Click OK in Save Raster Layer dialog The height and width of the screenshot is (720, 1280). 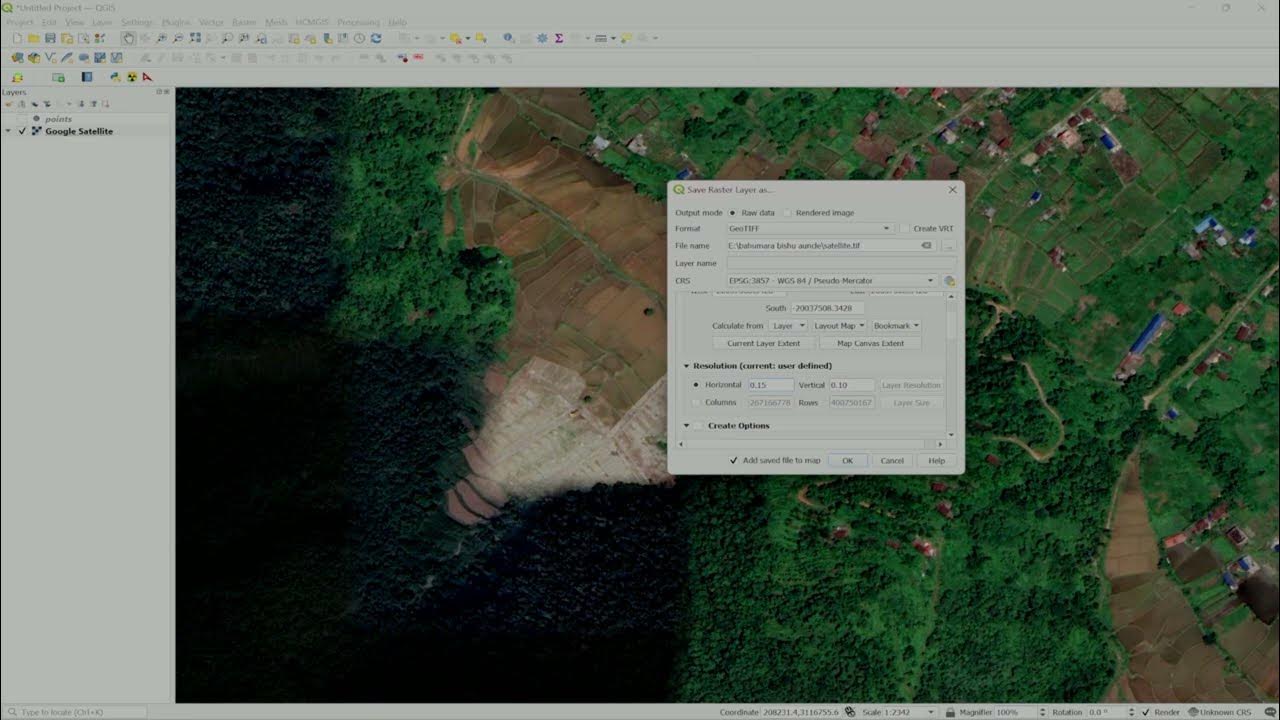[847, 461]
